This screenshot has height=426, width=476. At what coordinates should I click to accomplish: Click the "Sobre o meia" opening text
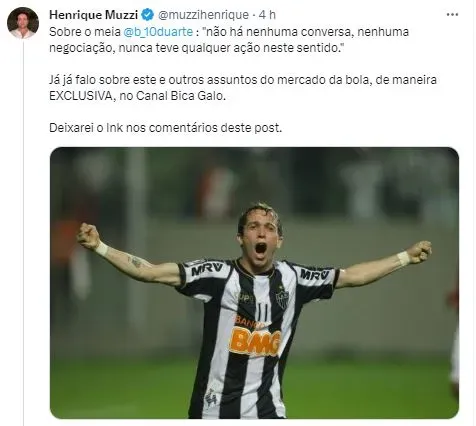(x=85, y=32)
